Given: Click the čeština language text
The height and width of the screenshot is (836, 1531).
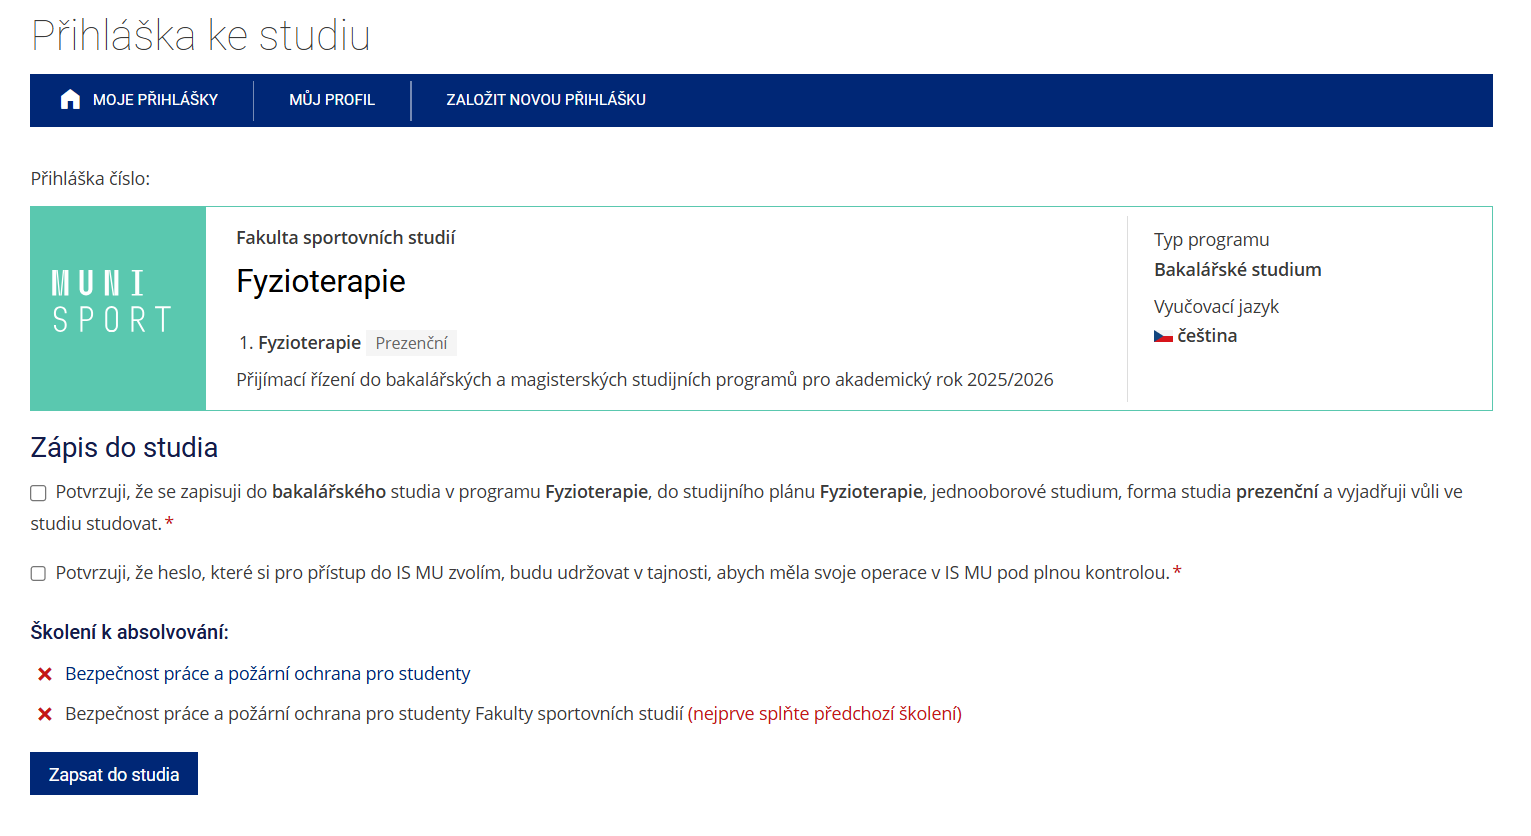Looking at the screenshot, I should (x=1207, y=336).
